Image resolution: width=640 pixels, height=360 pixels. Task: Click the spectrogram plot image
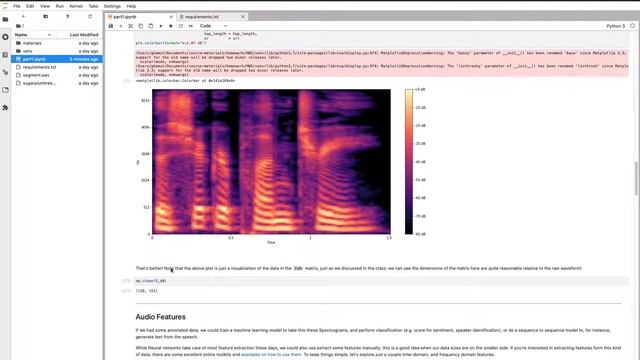point(271,162)
